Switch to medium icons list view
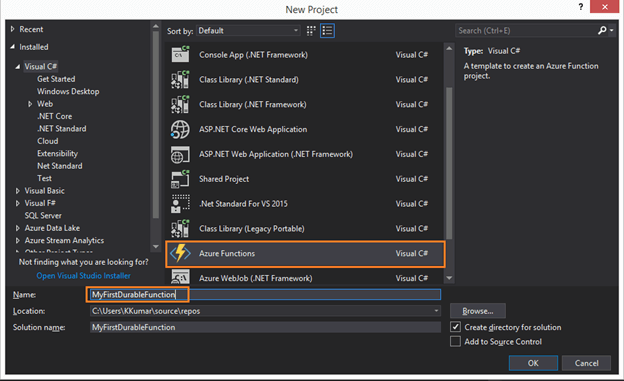 (327, 31)
